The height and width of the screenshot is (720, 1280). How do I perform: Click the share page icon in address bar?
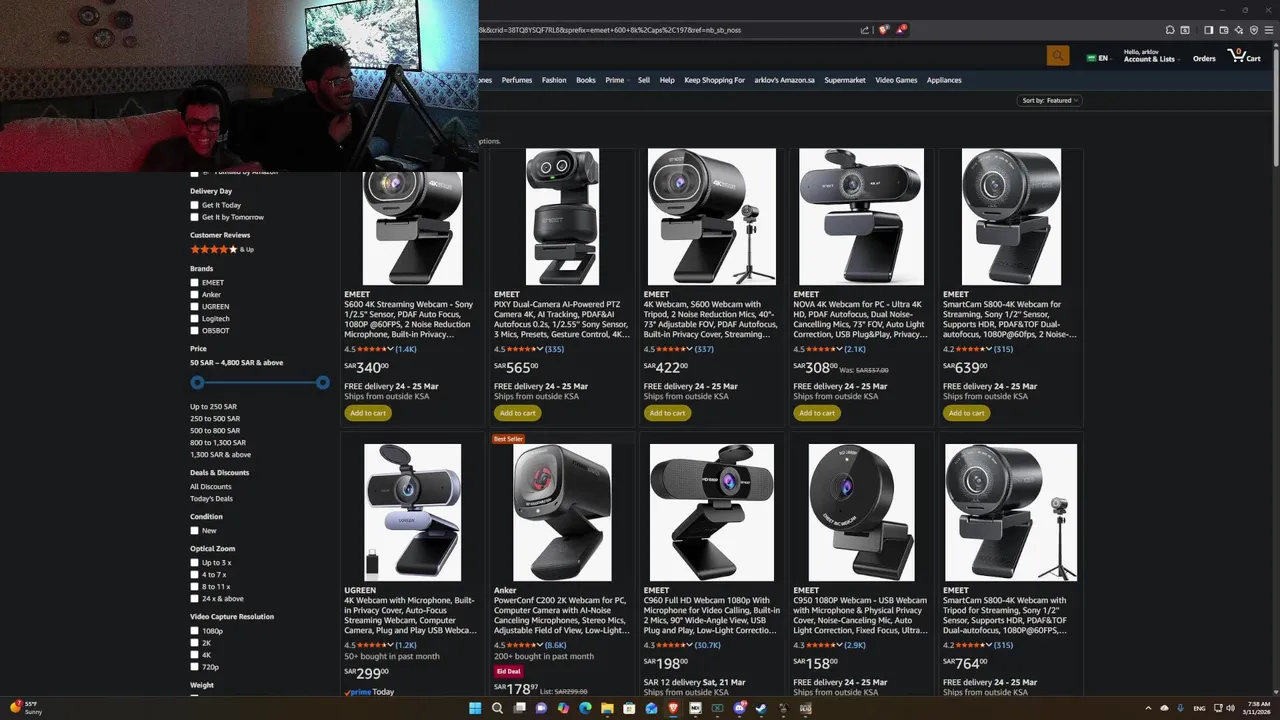(x=864, y=30)
